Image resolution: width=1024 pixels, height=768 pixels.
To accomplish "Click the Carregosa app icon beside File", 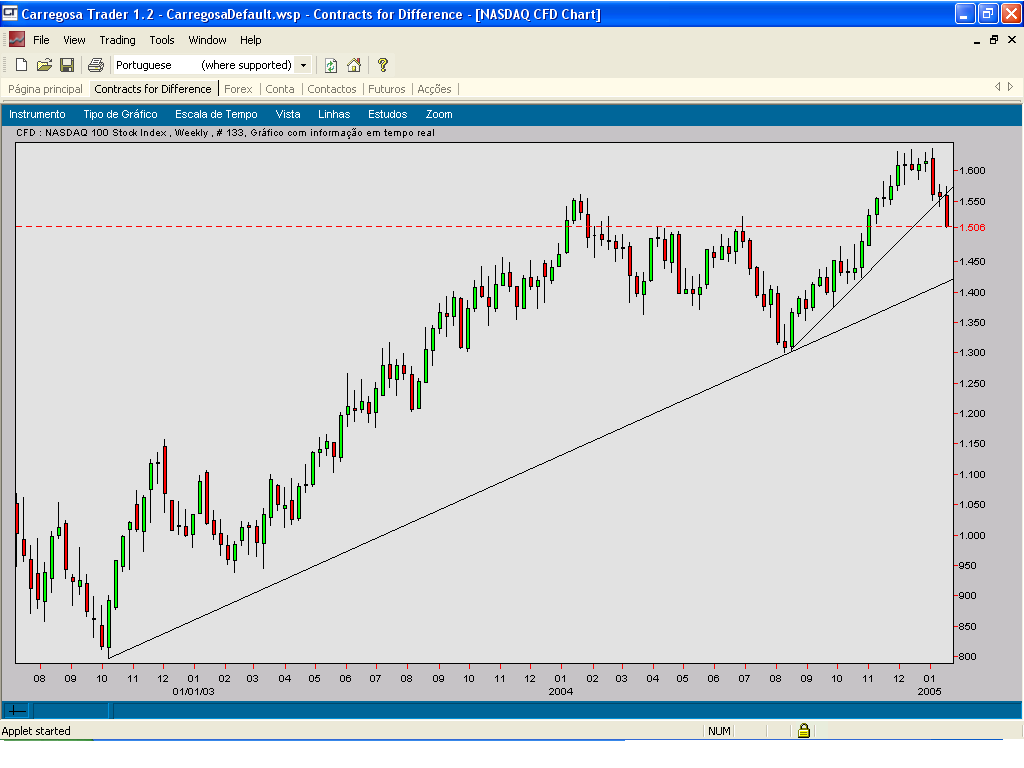I will 17,40.
